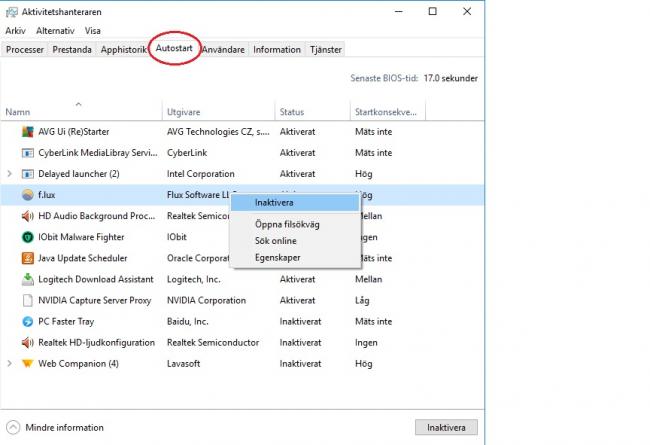Image resolution: width=650 pixels, height=445 pixels.
Task: Click the AVG Technologies CZ publisher cell
Action: coord(218,132)
